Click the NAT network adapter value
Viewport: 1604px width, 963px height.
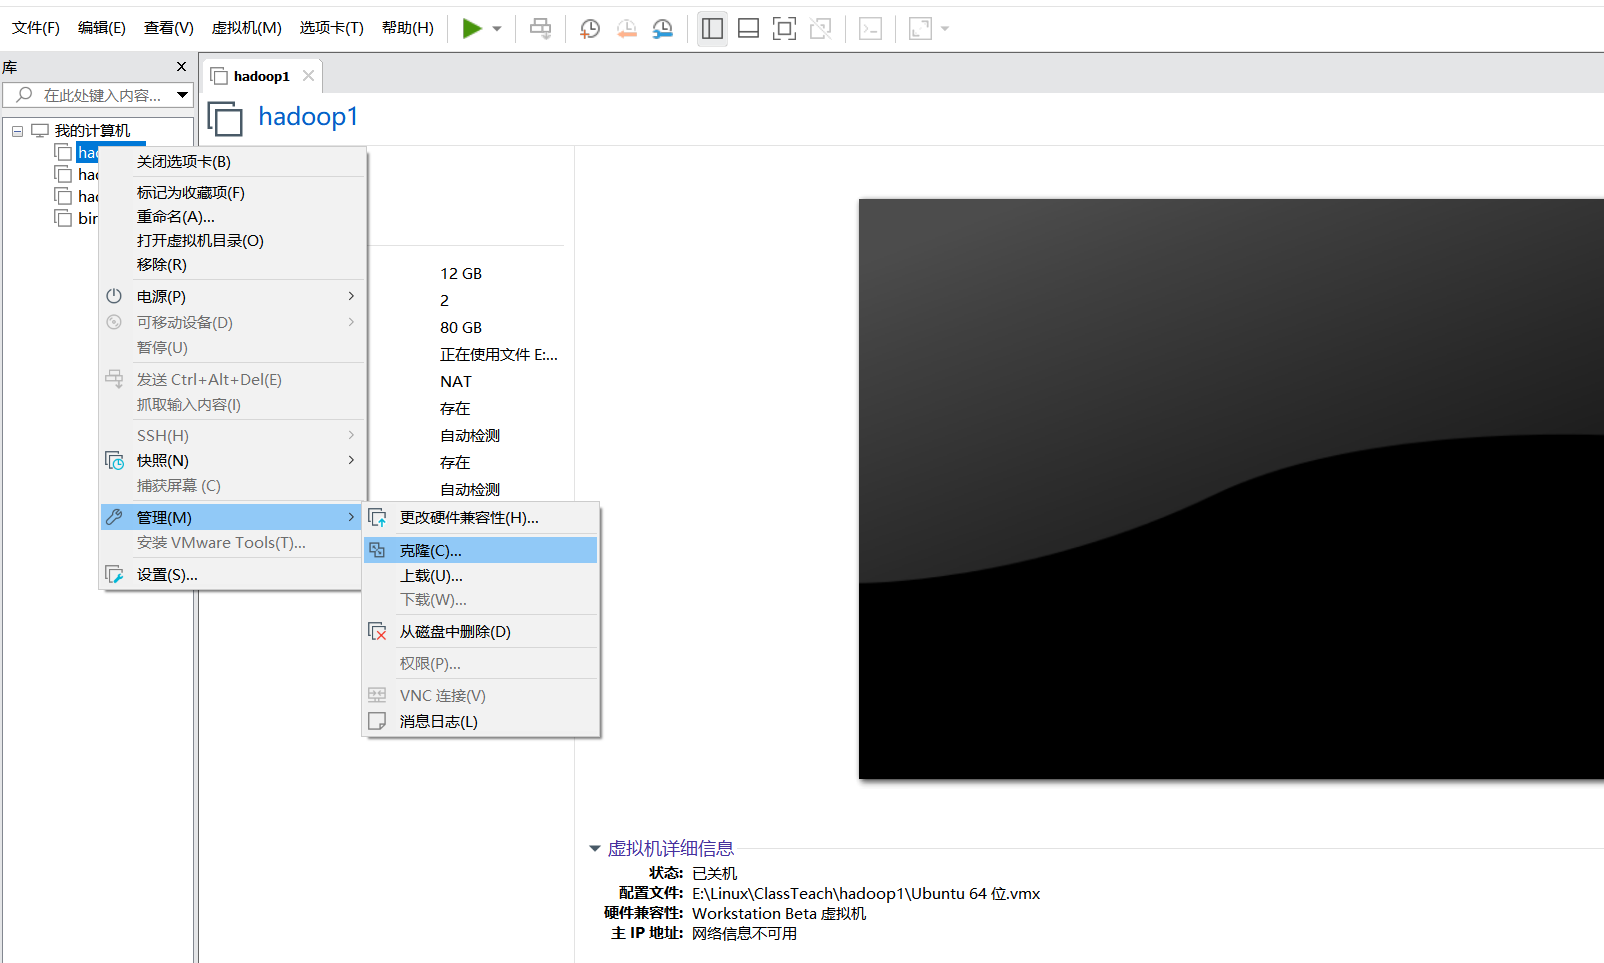pos(456,382)
